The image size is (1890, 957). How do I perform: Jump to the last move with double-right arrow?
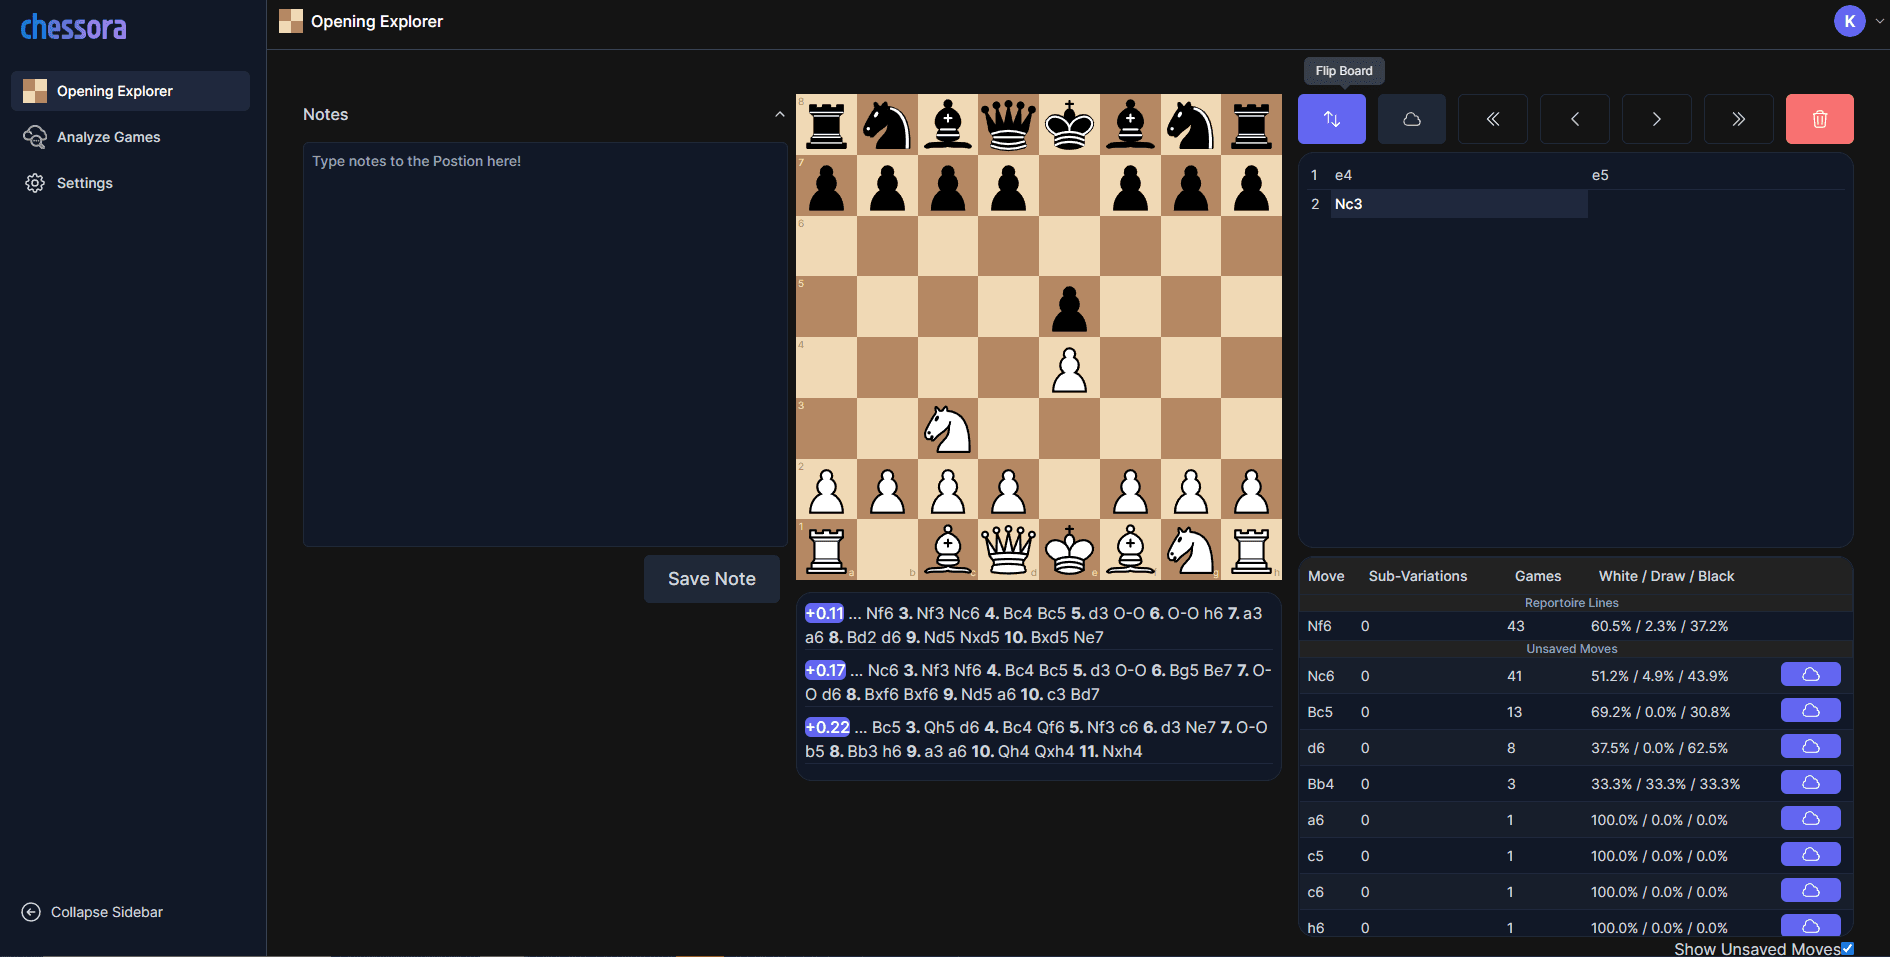1738,118
